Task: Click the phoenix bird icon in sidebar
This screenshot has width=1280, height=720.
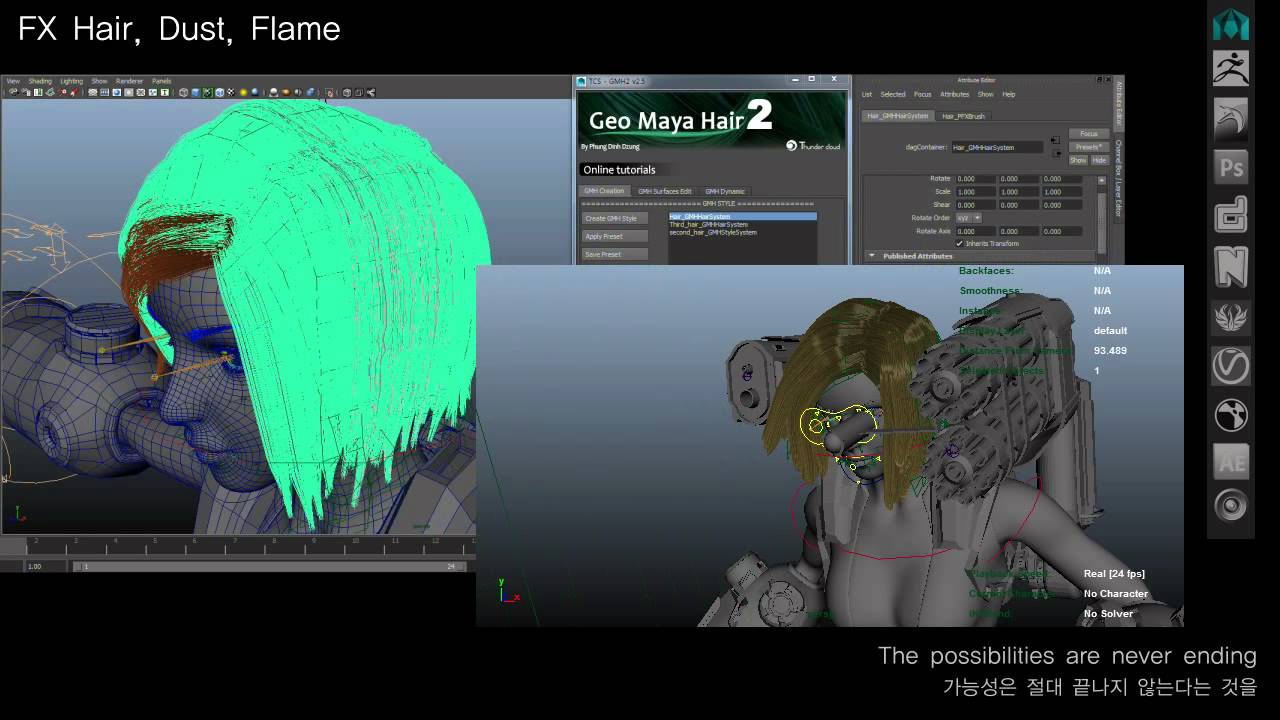Action: click(1231, 318)
